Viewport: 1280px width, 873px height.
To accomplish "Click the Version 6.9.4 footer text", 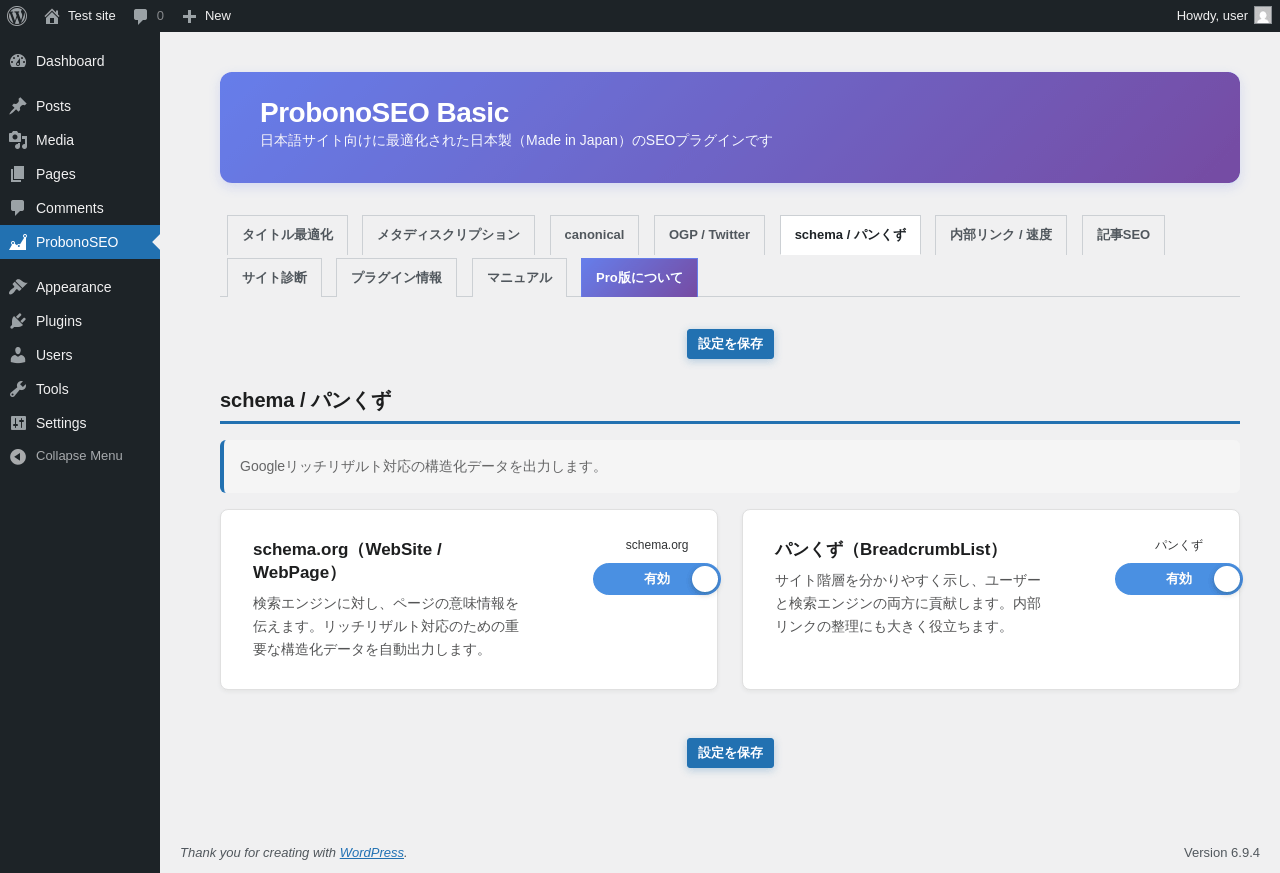I will coord(1222,853).
